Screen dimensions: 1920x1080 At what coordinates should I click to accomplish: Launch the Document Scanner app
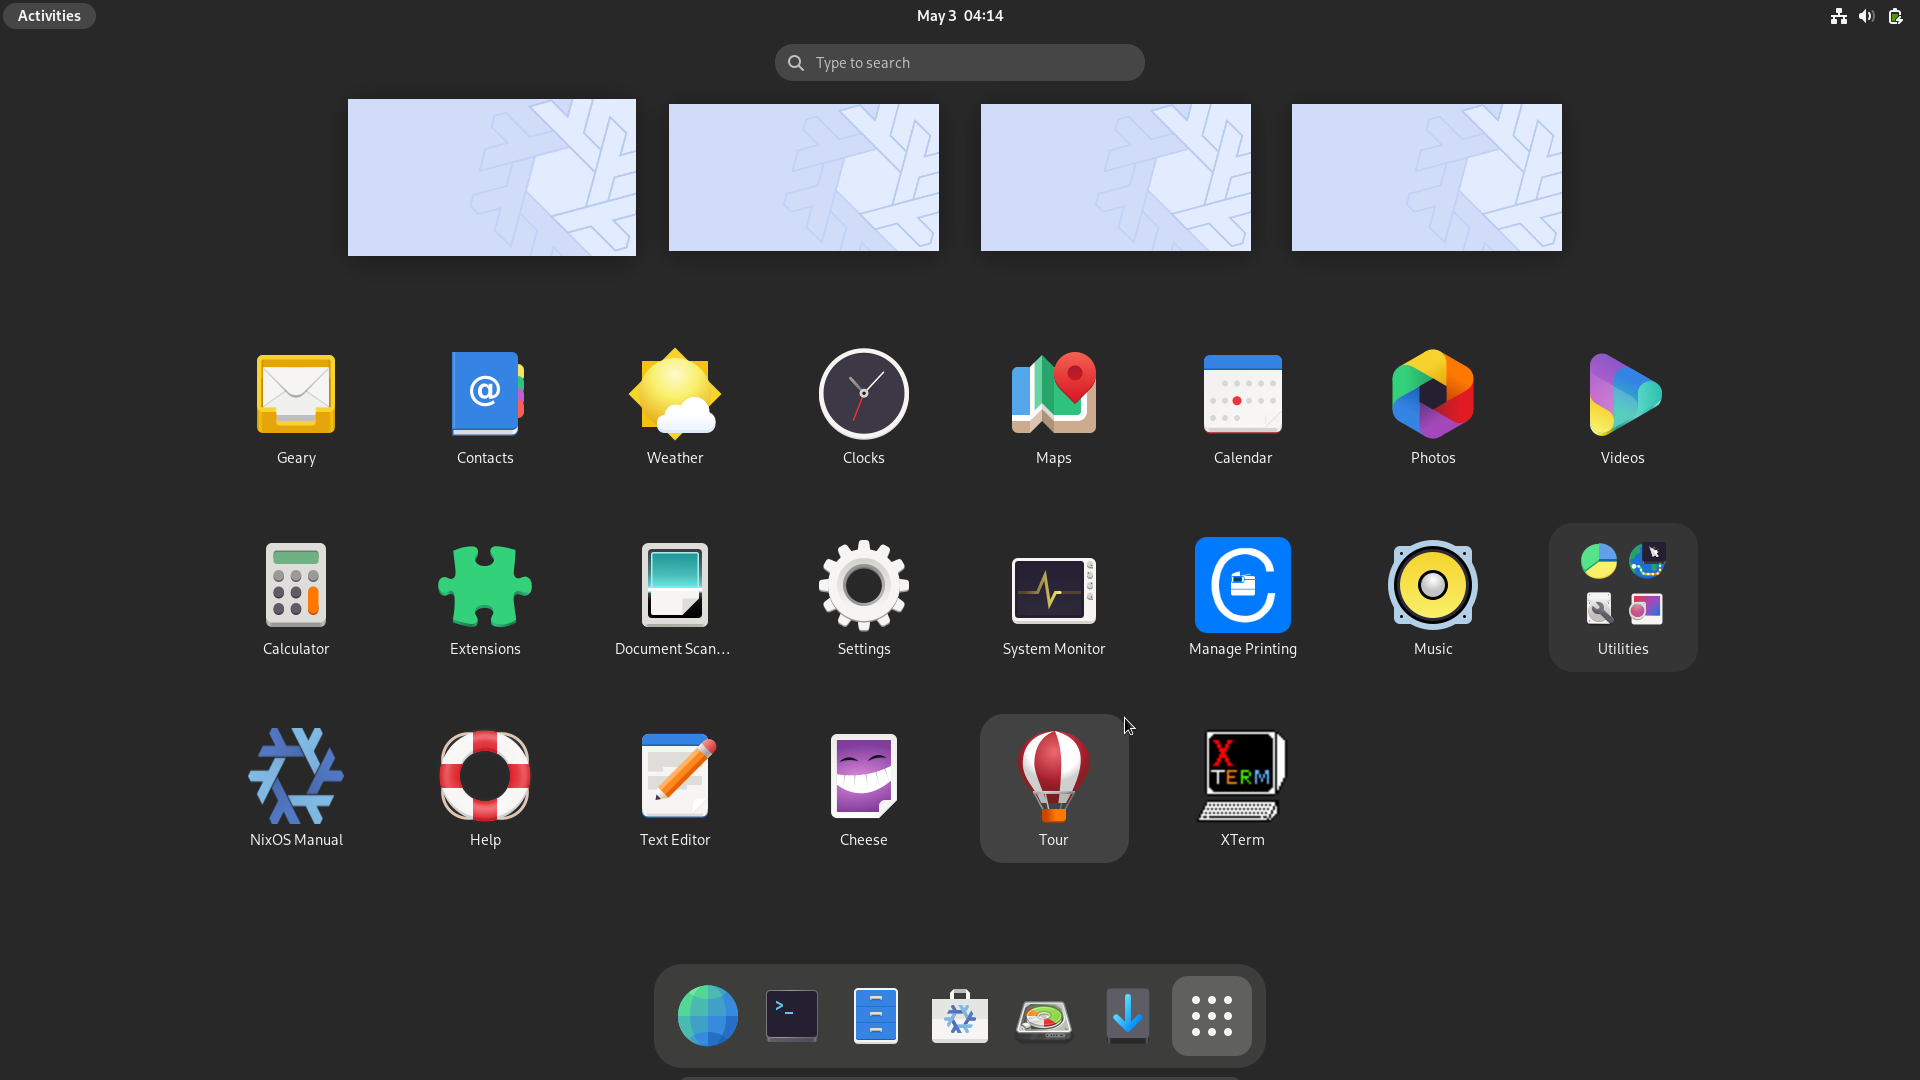click(675, 586)
